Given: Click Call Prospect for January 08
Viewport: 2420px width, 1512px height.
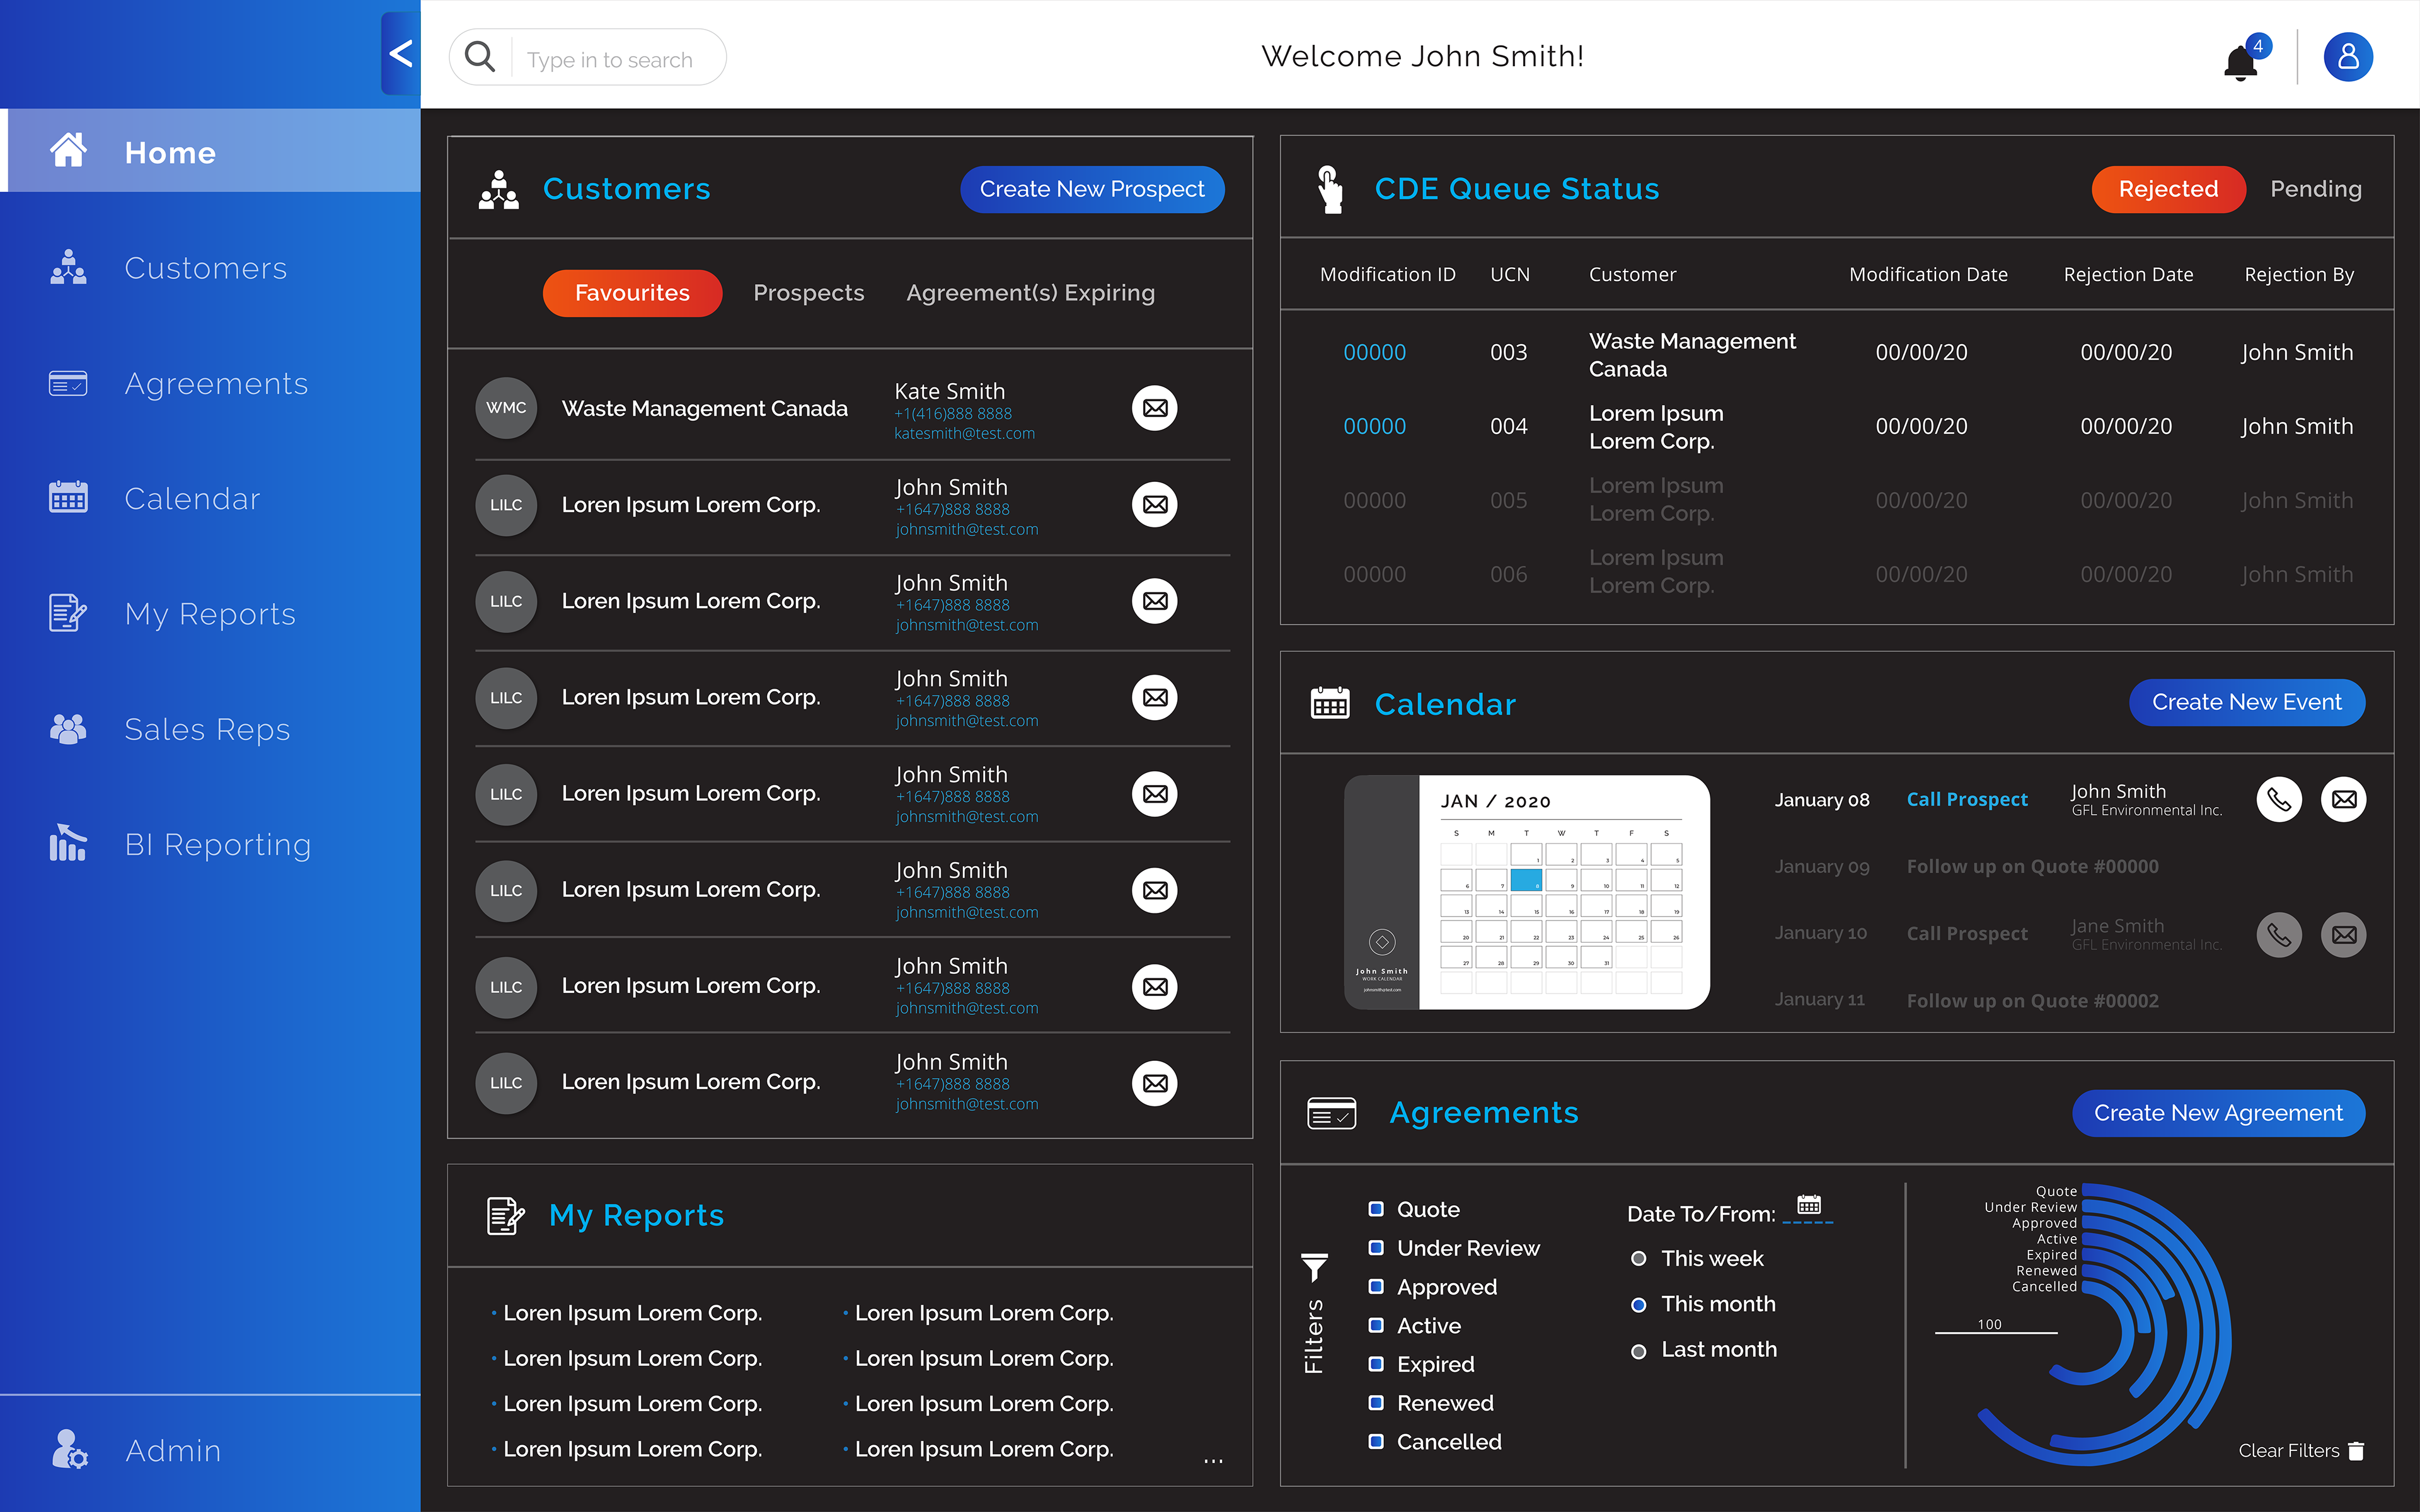Looking at the screenshot, I should (1967, 799).
